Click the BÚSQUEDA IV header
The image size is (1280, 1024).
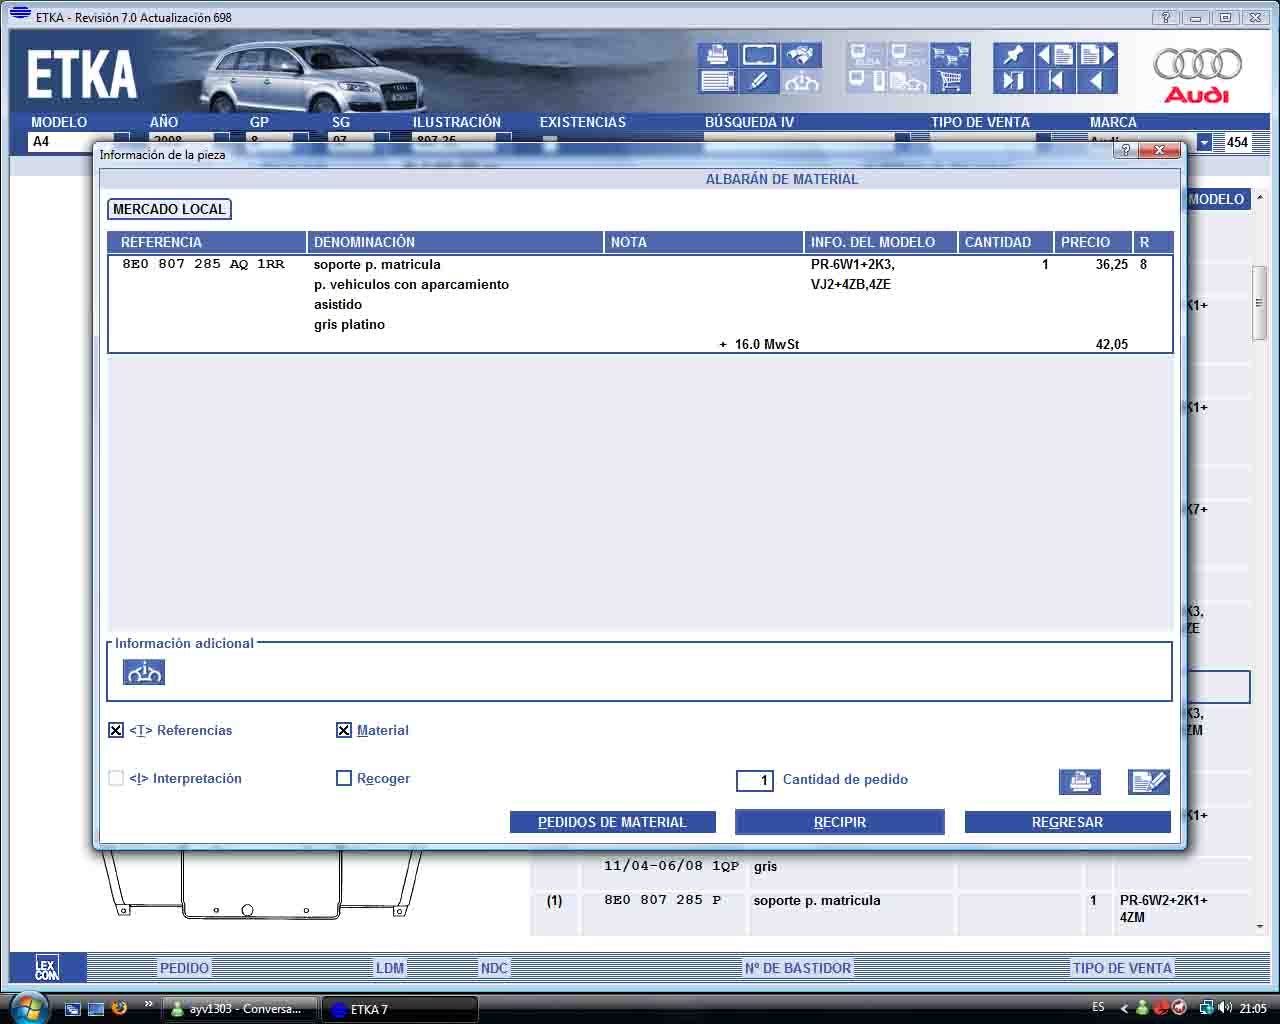(x=749, y=122)
